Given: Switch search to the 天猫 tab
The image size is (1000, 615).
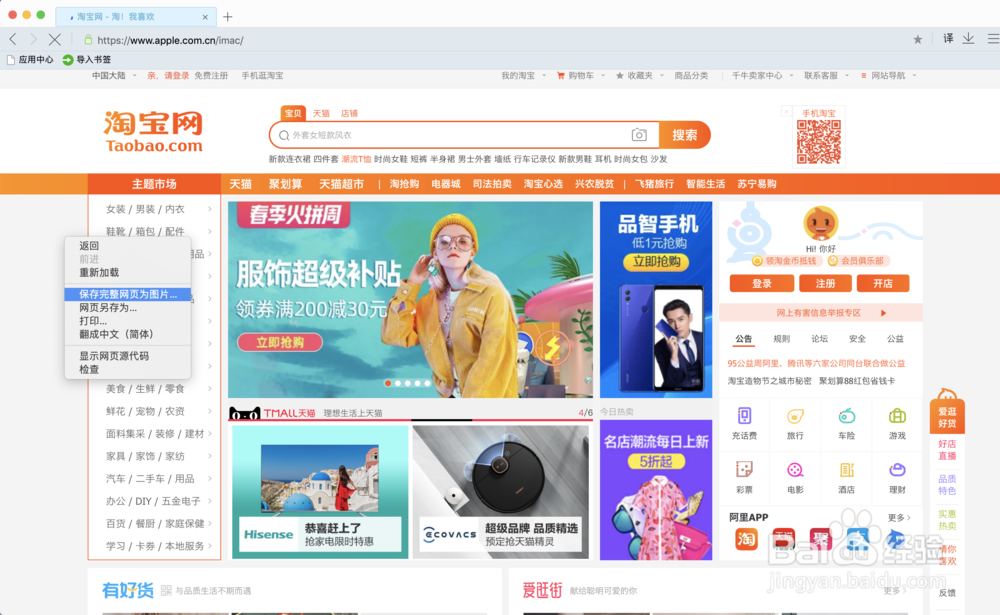Looking at the screenshot, I should 321,114.
